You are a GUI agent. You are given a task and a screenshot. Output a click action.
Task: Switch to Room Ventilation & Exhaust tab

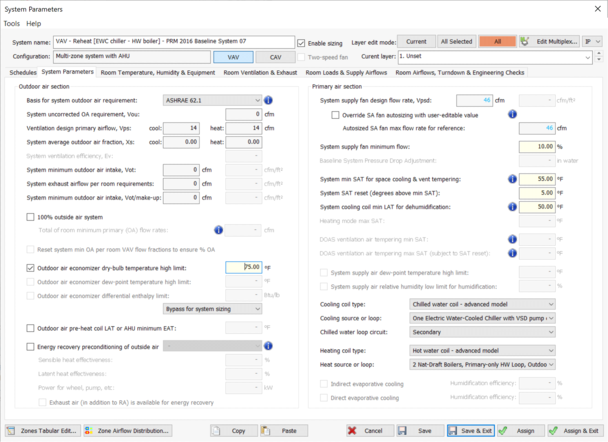[x=260, y=73]
